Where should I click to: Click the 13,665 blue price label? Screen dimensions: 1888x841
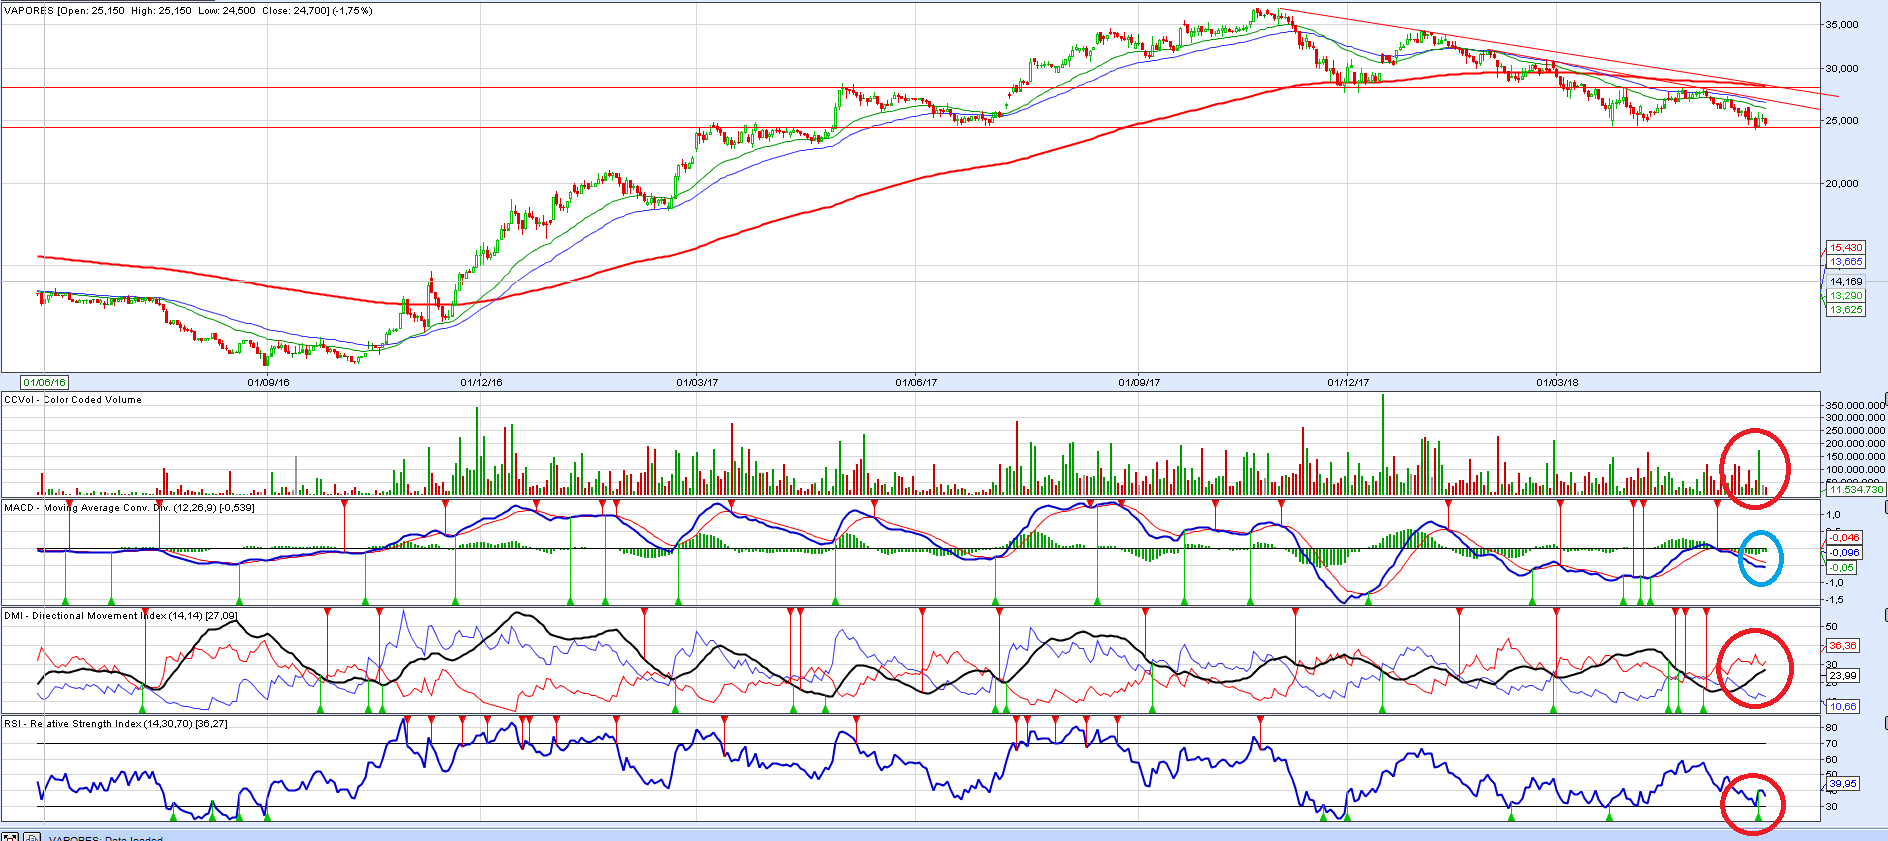(x=1846, y=262)
